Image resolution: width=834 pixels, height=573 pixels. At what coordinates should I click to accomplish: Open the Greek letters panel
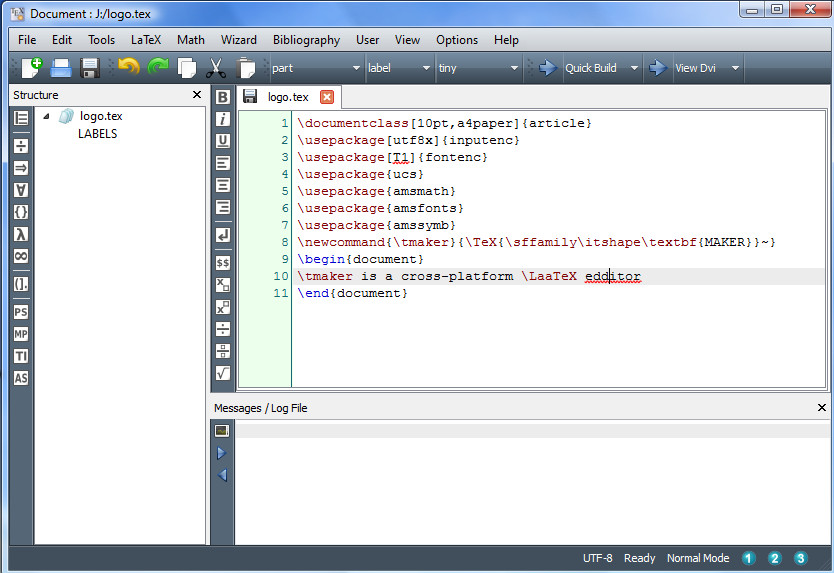21,234
